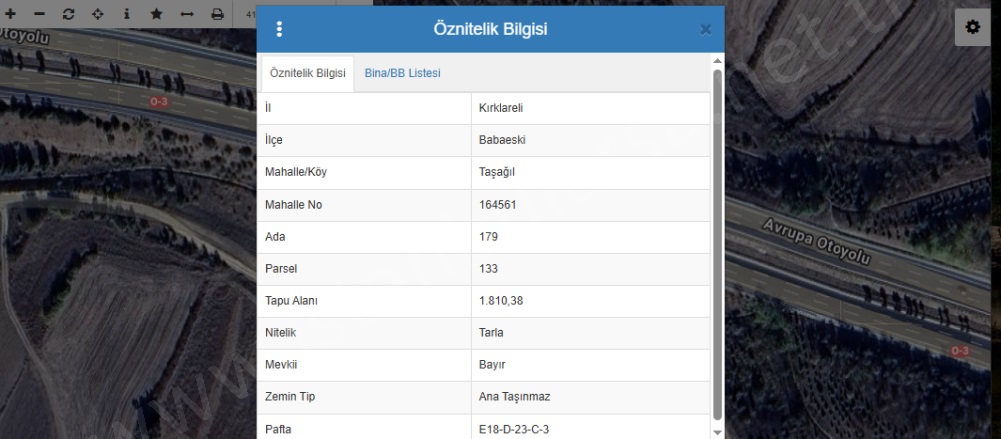Select the value Kırklareli
The image size is (1001, 439).
pyautogui.click(x=501, y=108)
